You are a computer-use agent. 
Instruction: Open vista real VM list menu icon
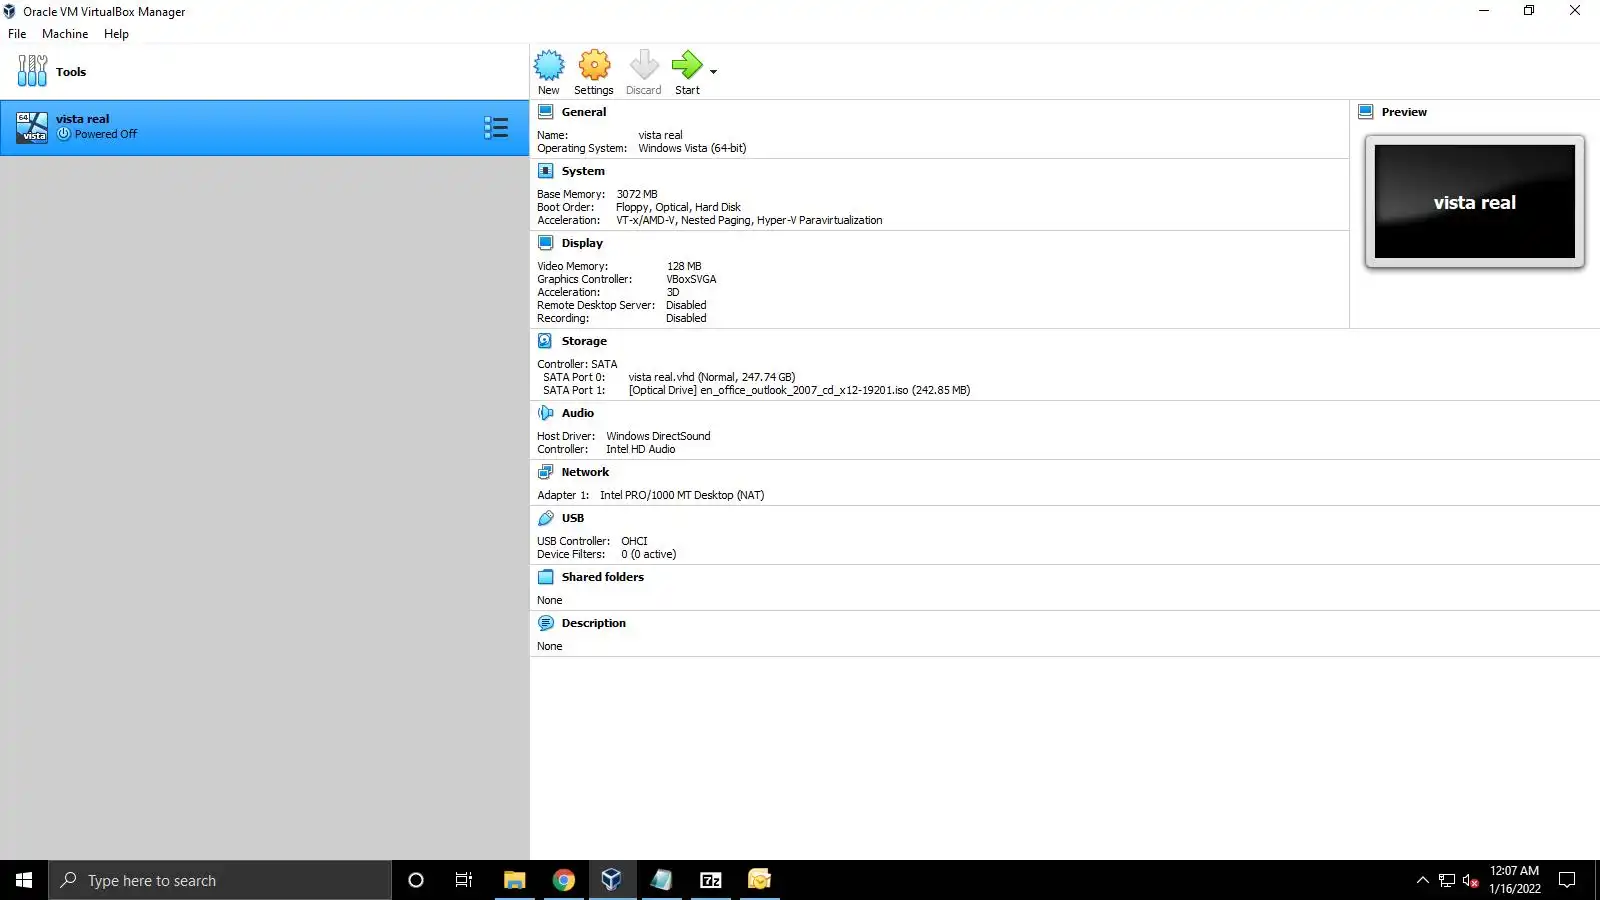click(496, 127)
